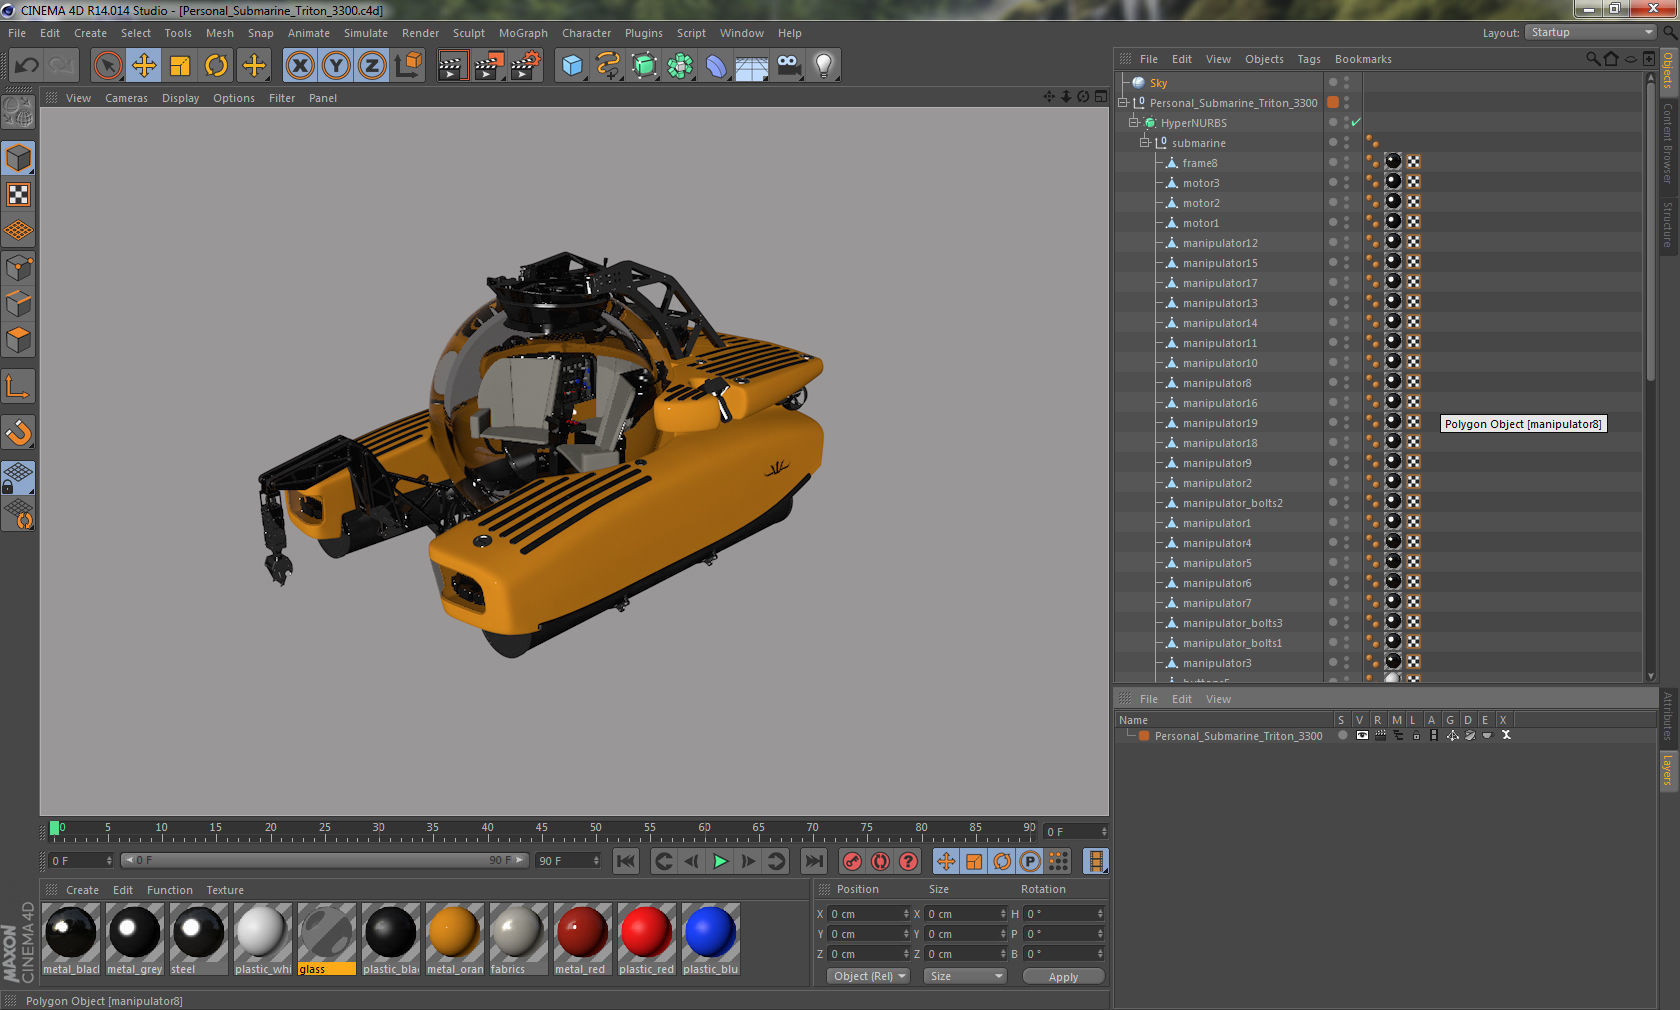Go to the start of animation

[626, 861]
